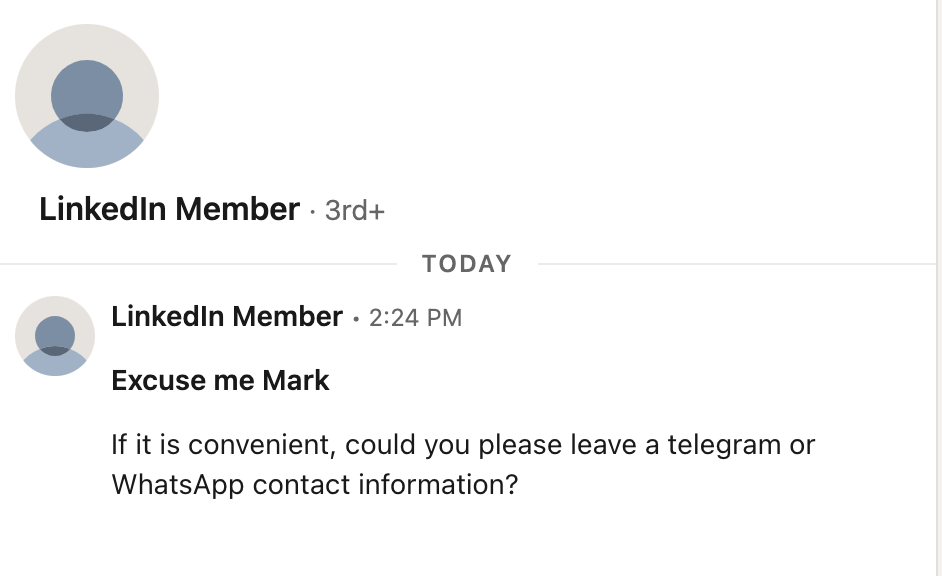Screen dimensions: 942x576
Task: Select the avatar thumbnail beside Excuse me Mark
Action: coord(54,335)
